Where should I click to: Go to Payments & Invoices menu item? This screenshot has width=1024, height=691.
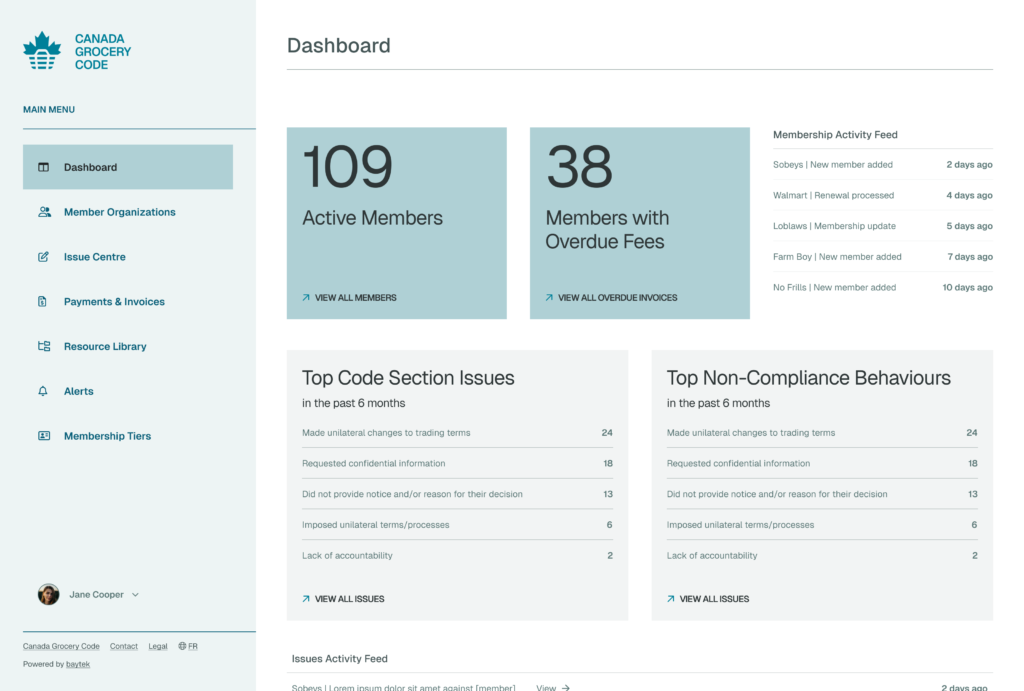pyautogui.click(x=114, y=301)
